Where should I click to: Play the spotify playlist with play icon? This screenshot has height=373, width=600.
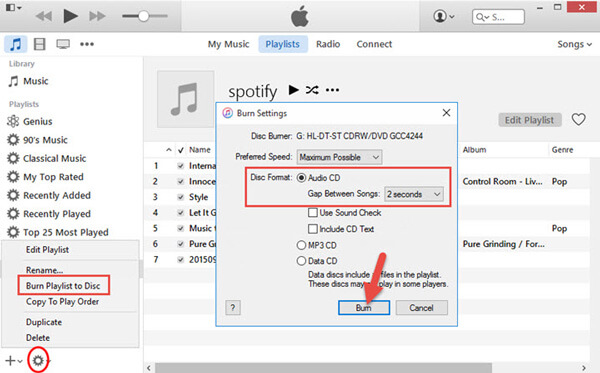(x=293, y=90)
